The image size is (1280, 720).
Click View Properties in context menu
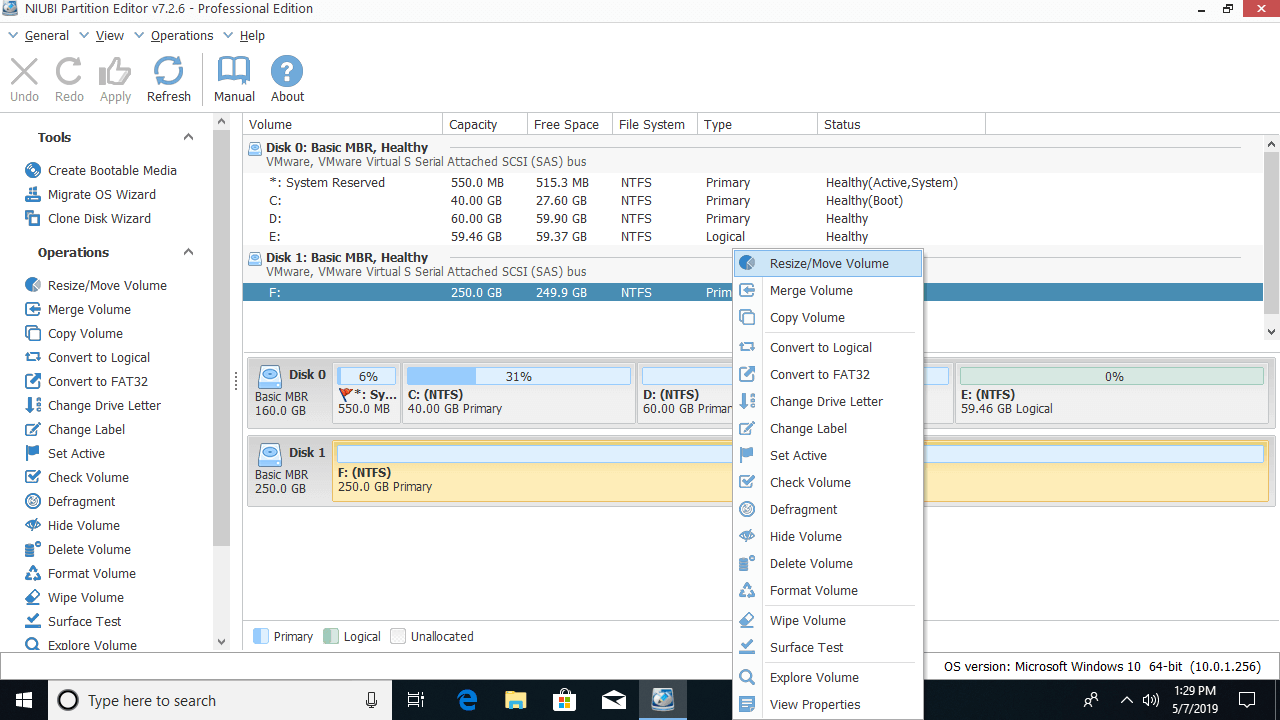coord(814,705)
